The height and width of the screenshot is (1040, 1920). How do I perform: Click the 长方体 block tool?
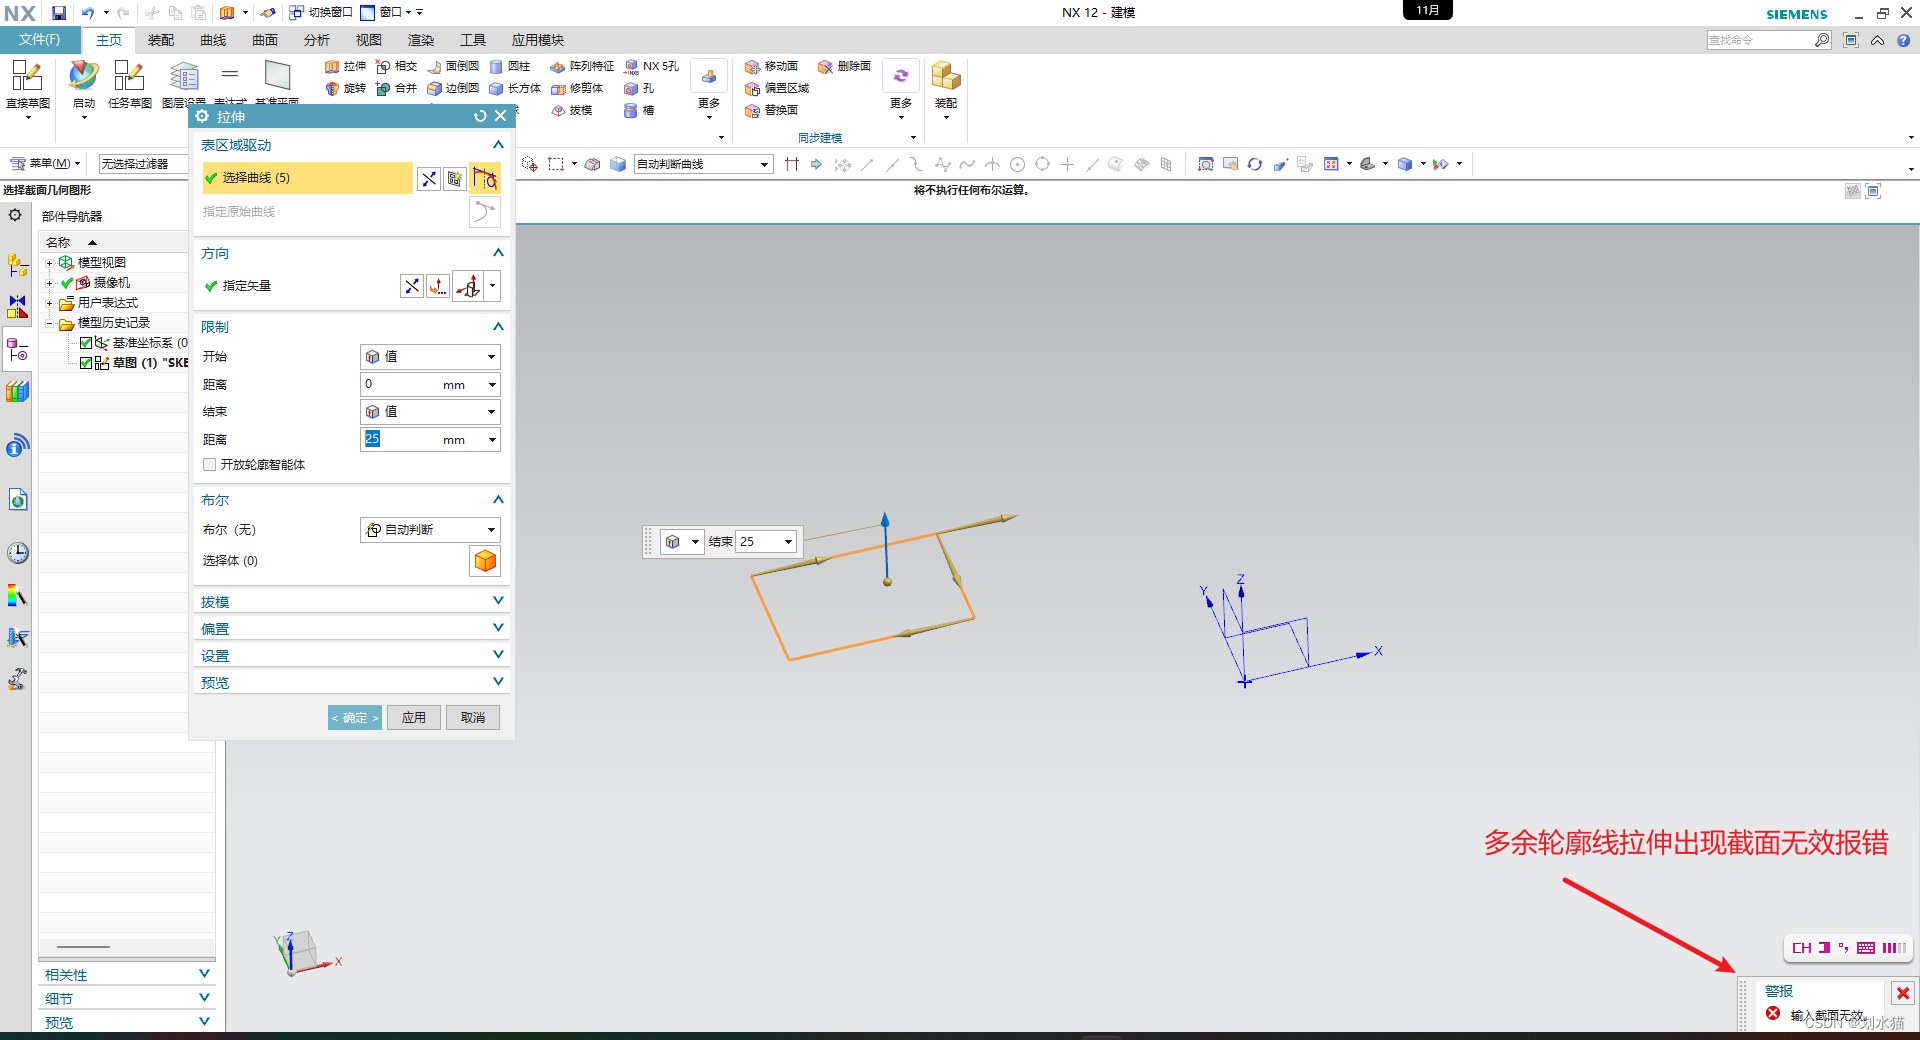click(515, 88)
